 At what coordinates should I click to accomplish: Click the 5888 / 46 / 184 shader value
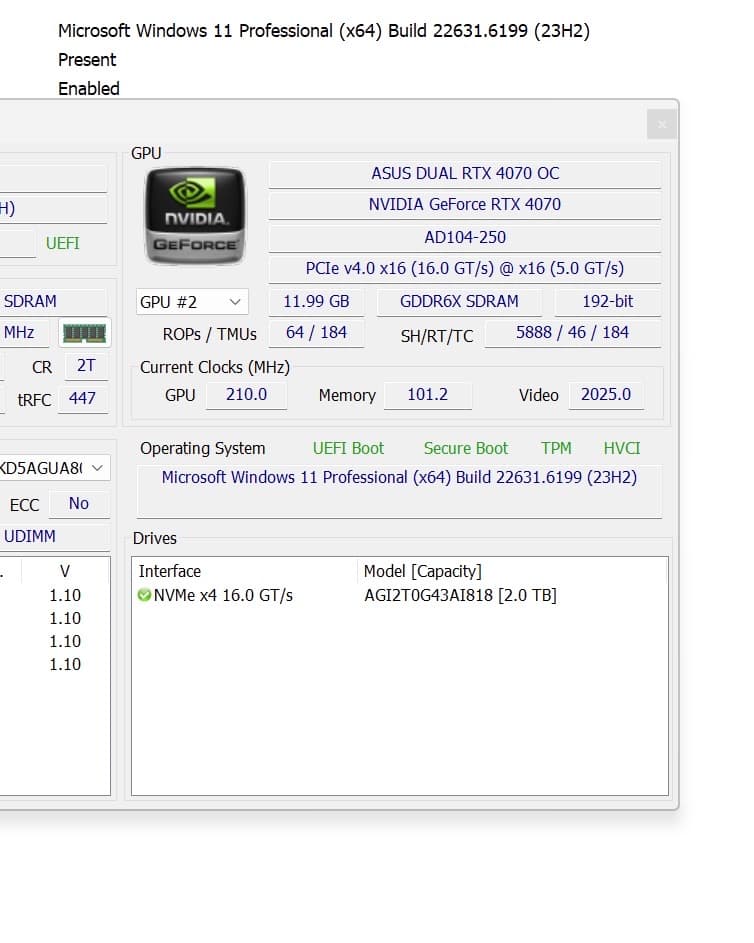pyautogui.click(x=572, y=333)
